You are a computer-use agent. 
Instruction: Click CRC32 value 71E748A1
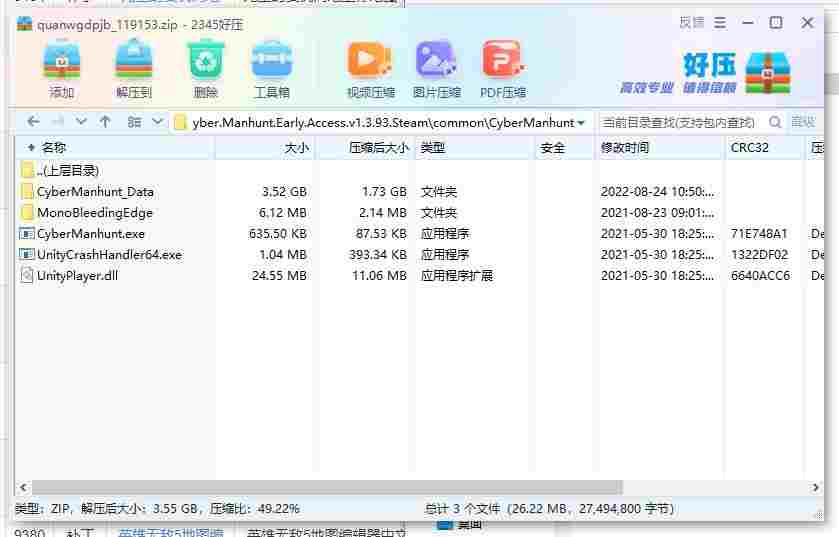click(x=759, y=234)
